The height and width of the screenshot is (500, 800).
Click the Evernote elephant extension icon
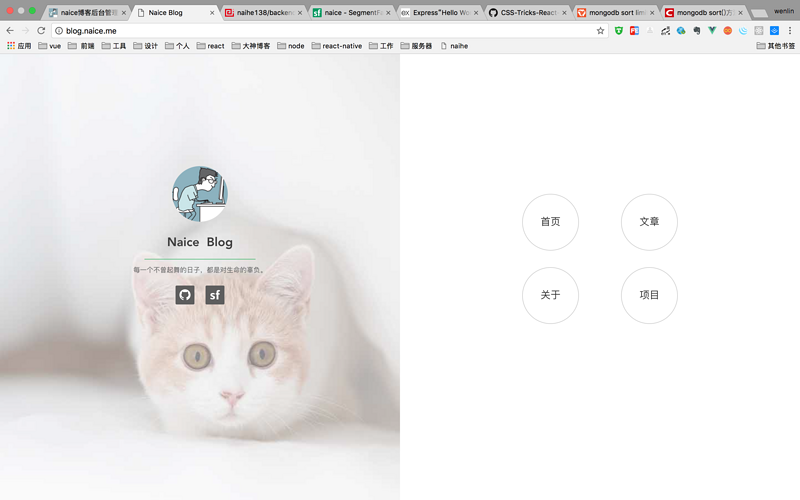click(x=696, y=31)
